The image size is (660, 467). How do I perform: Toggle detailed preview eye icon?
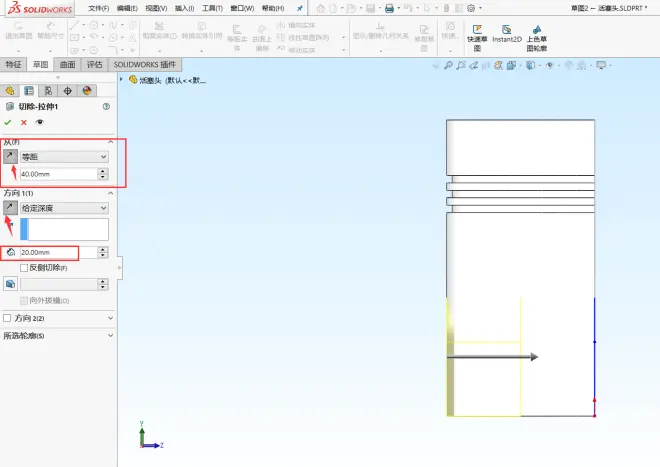[40, 122]
